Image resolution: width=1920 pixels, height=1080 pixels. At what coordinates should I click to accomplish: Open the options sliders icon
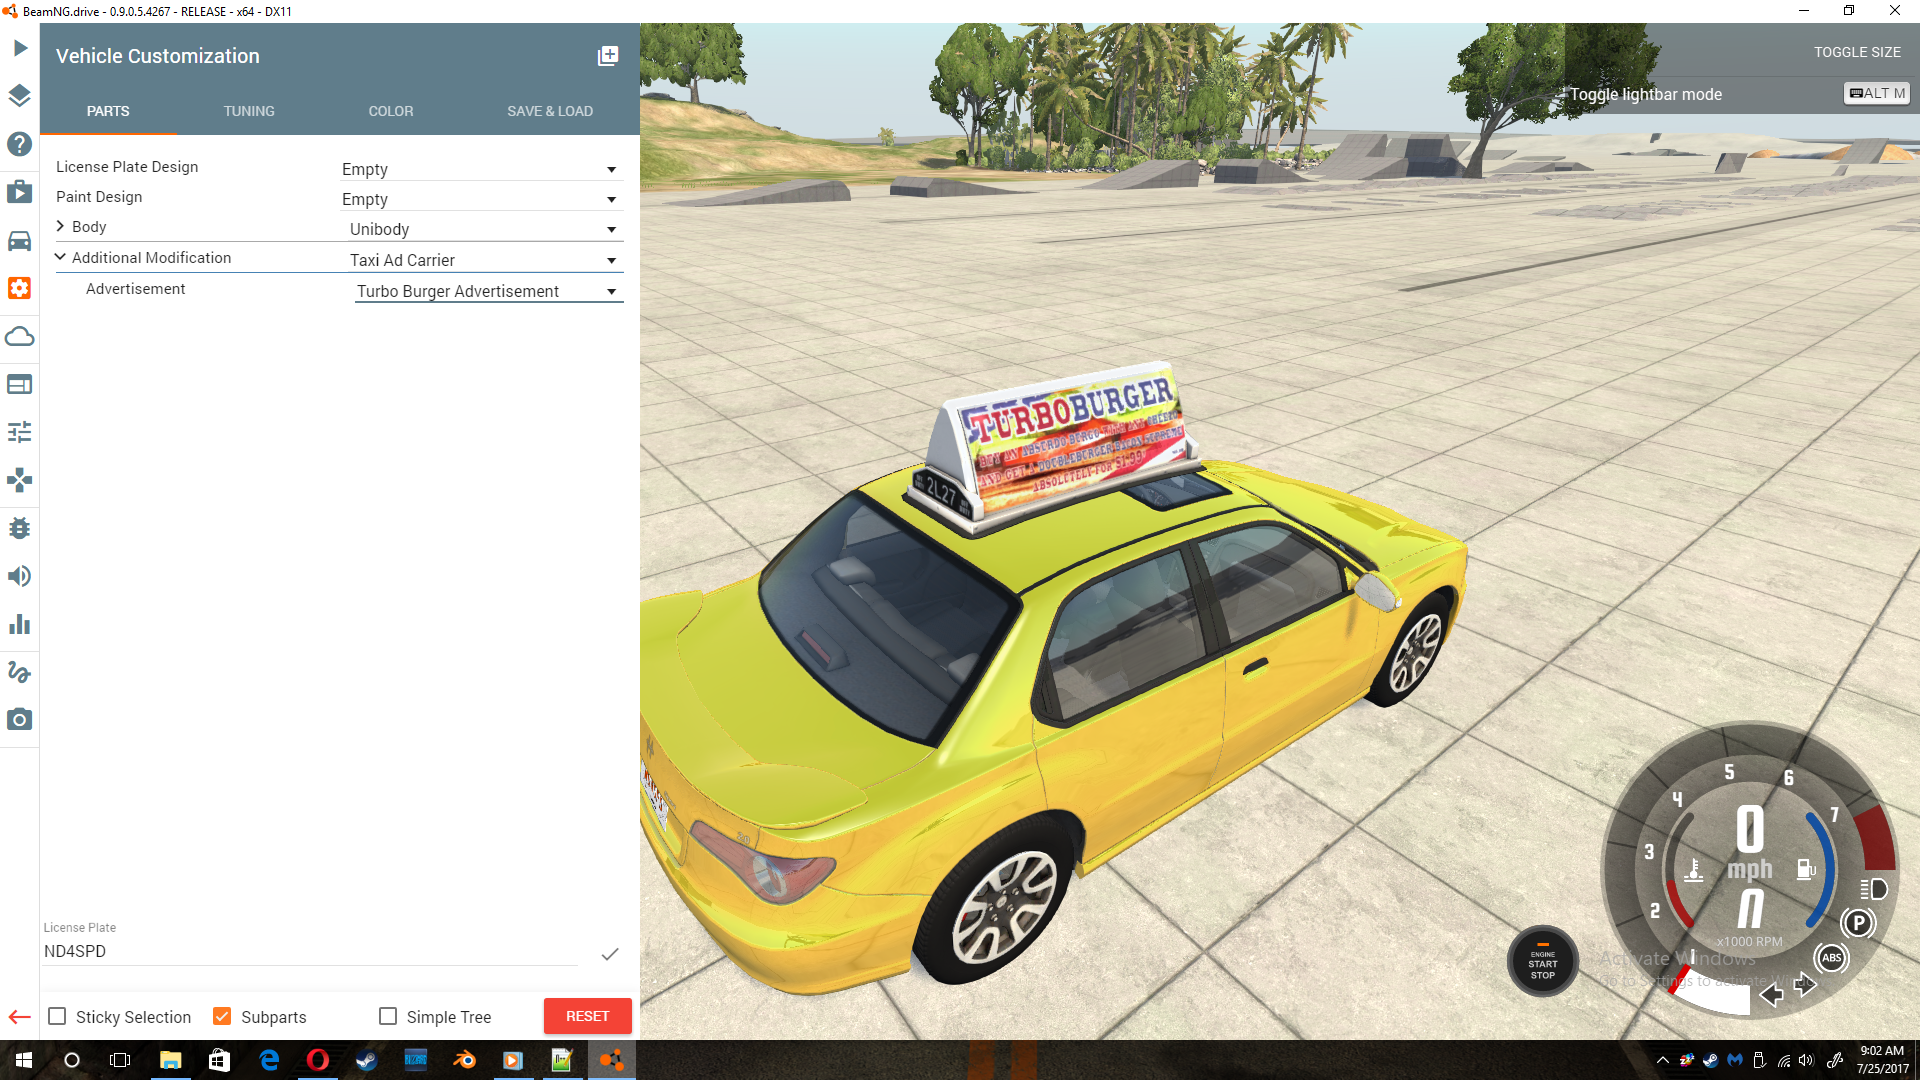[x=20, y=432]
